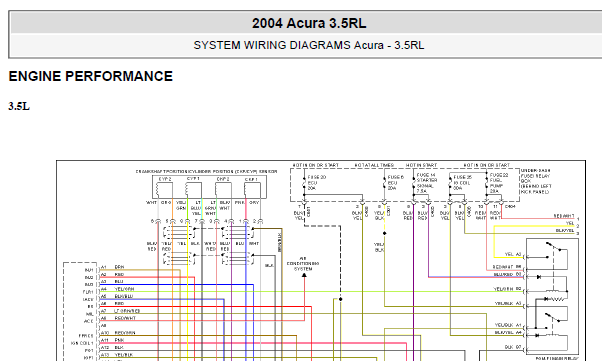Click the 'UNDER-DASH FUSE/RELAY BOX' label
This screenshot has width=602, height=361.
[x=536, y=181]
